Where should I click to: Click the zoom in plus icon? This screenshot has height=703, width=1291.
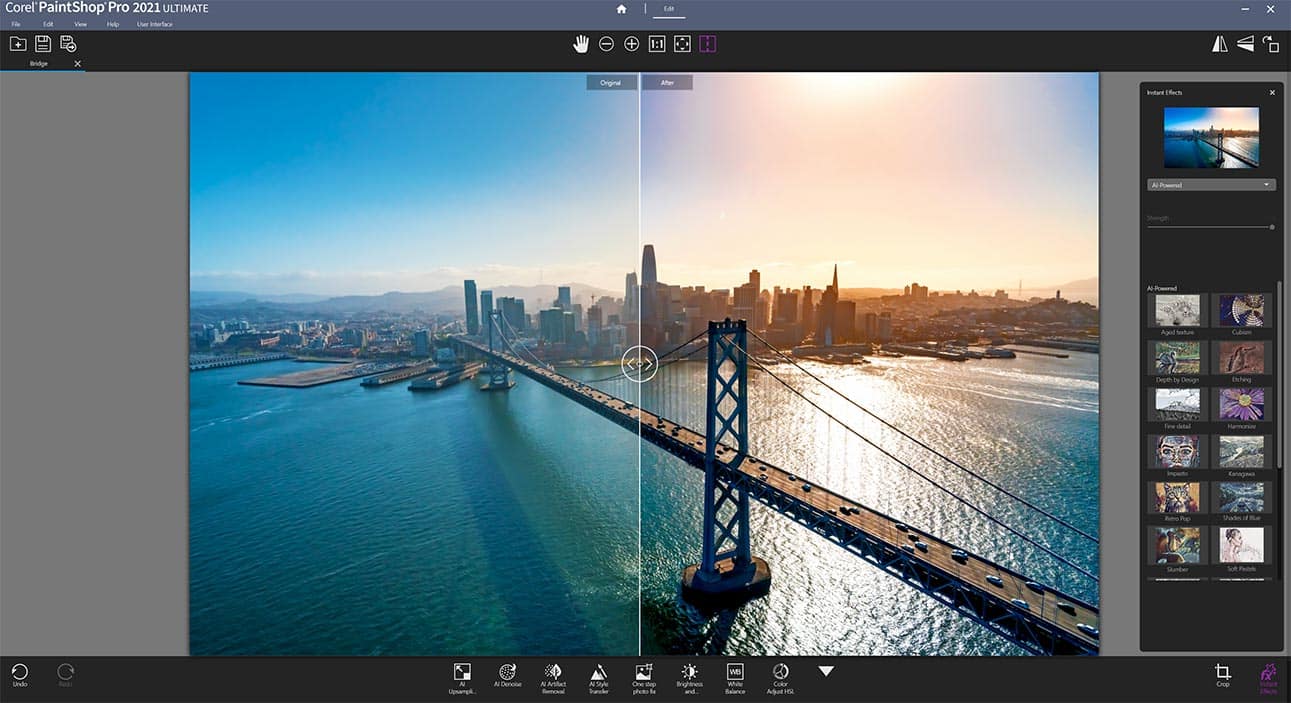click(x=632, y=44)
